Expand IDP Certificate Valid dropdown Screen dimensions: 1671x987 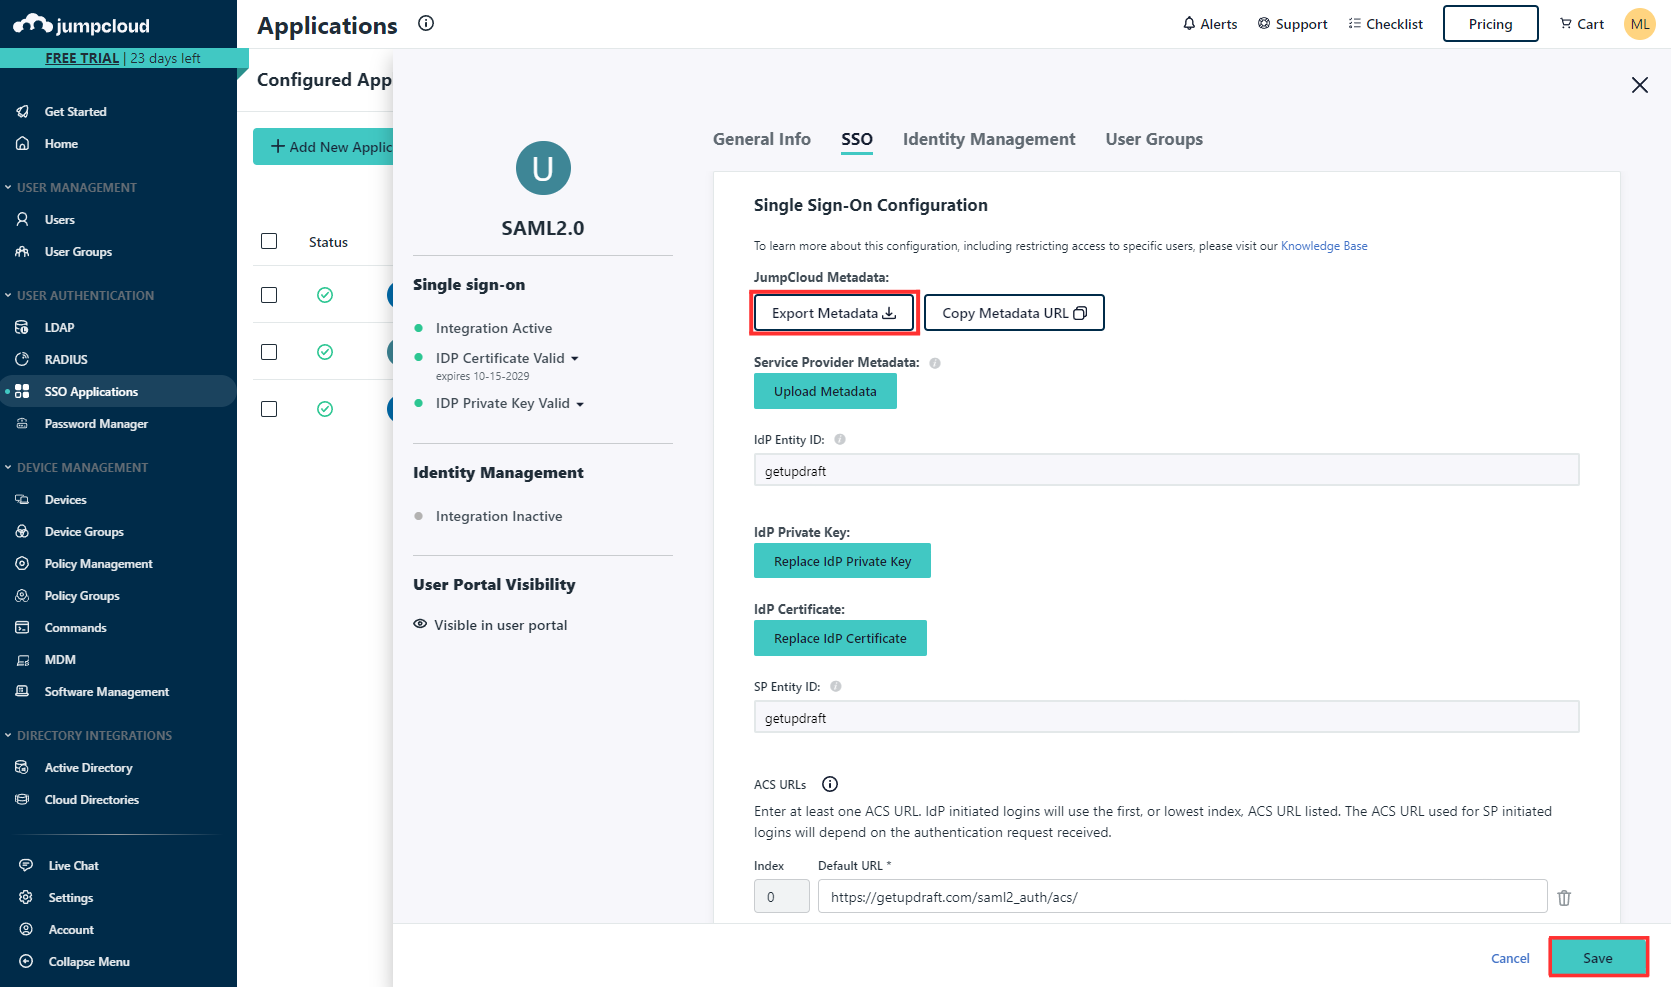(x=574, y=359)
